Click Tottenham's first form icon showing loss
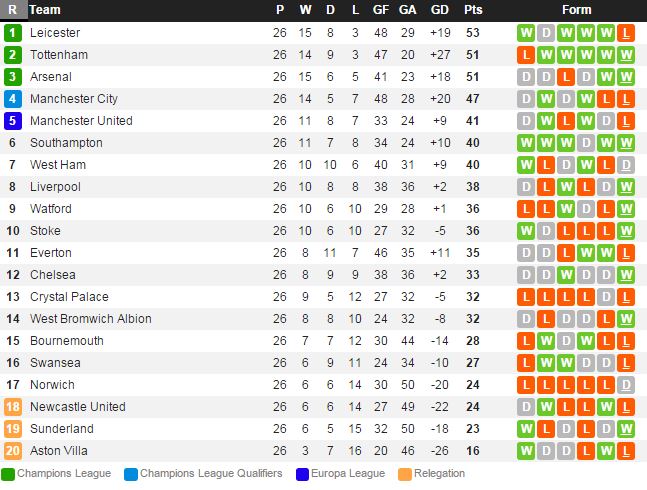This screenshot has width=647, height=490. [x=526, y=55]
